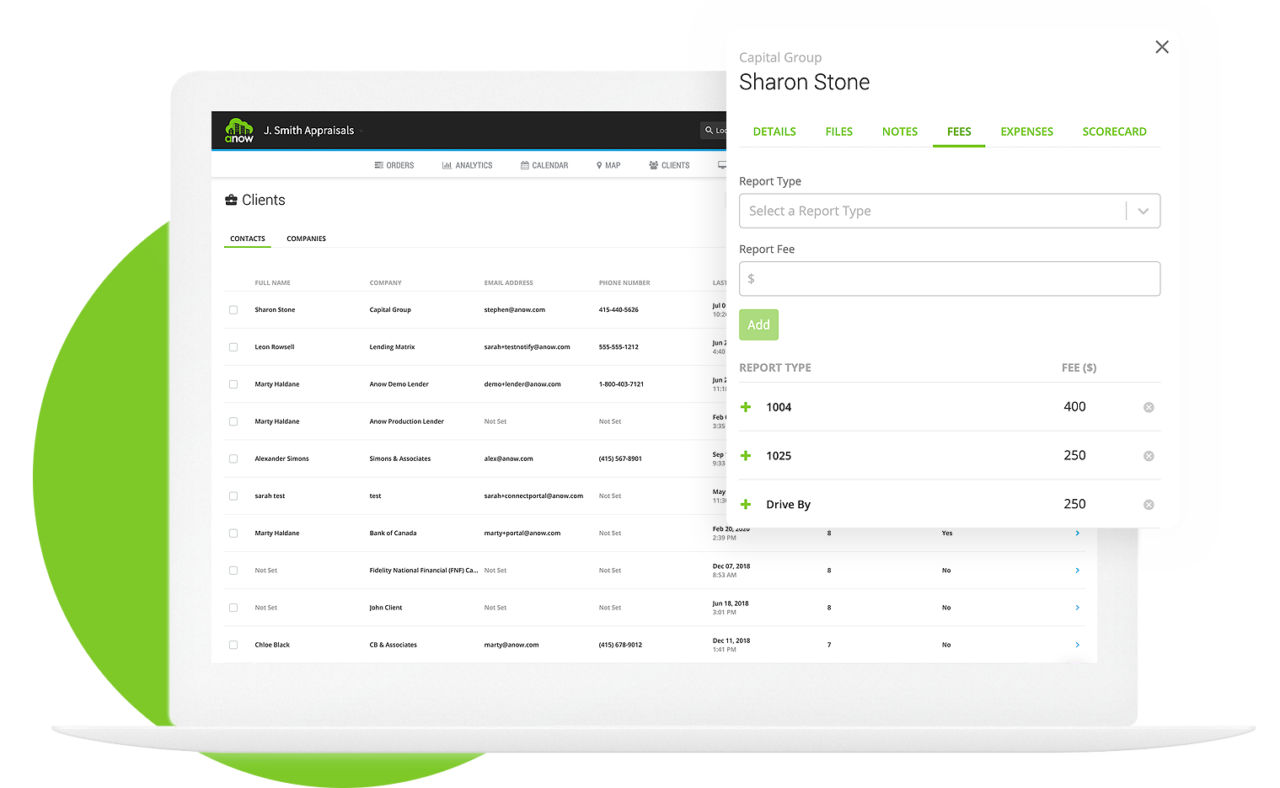Screen dimensions: 1280x788
Task: Open the Select a Report Type dropdown
Action: click(949, 211)
